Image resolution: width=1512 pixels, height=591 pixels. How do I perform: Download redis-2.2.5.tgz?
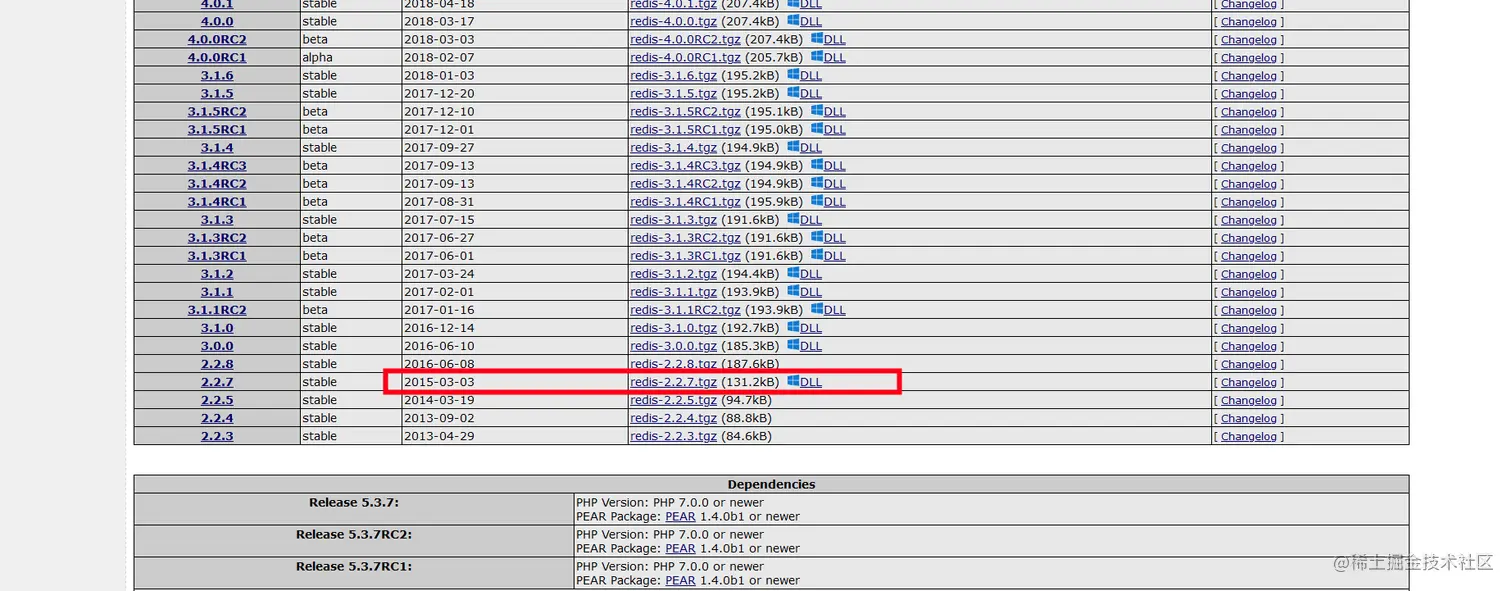click(x=673, y=400)
